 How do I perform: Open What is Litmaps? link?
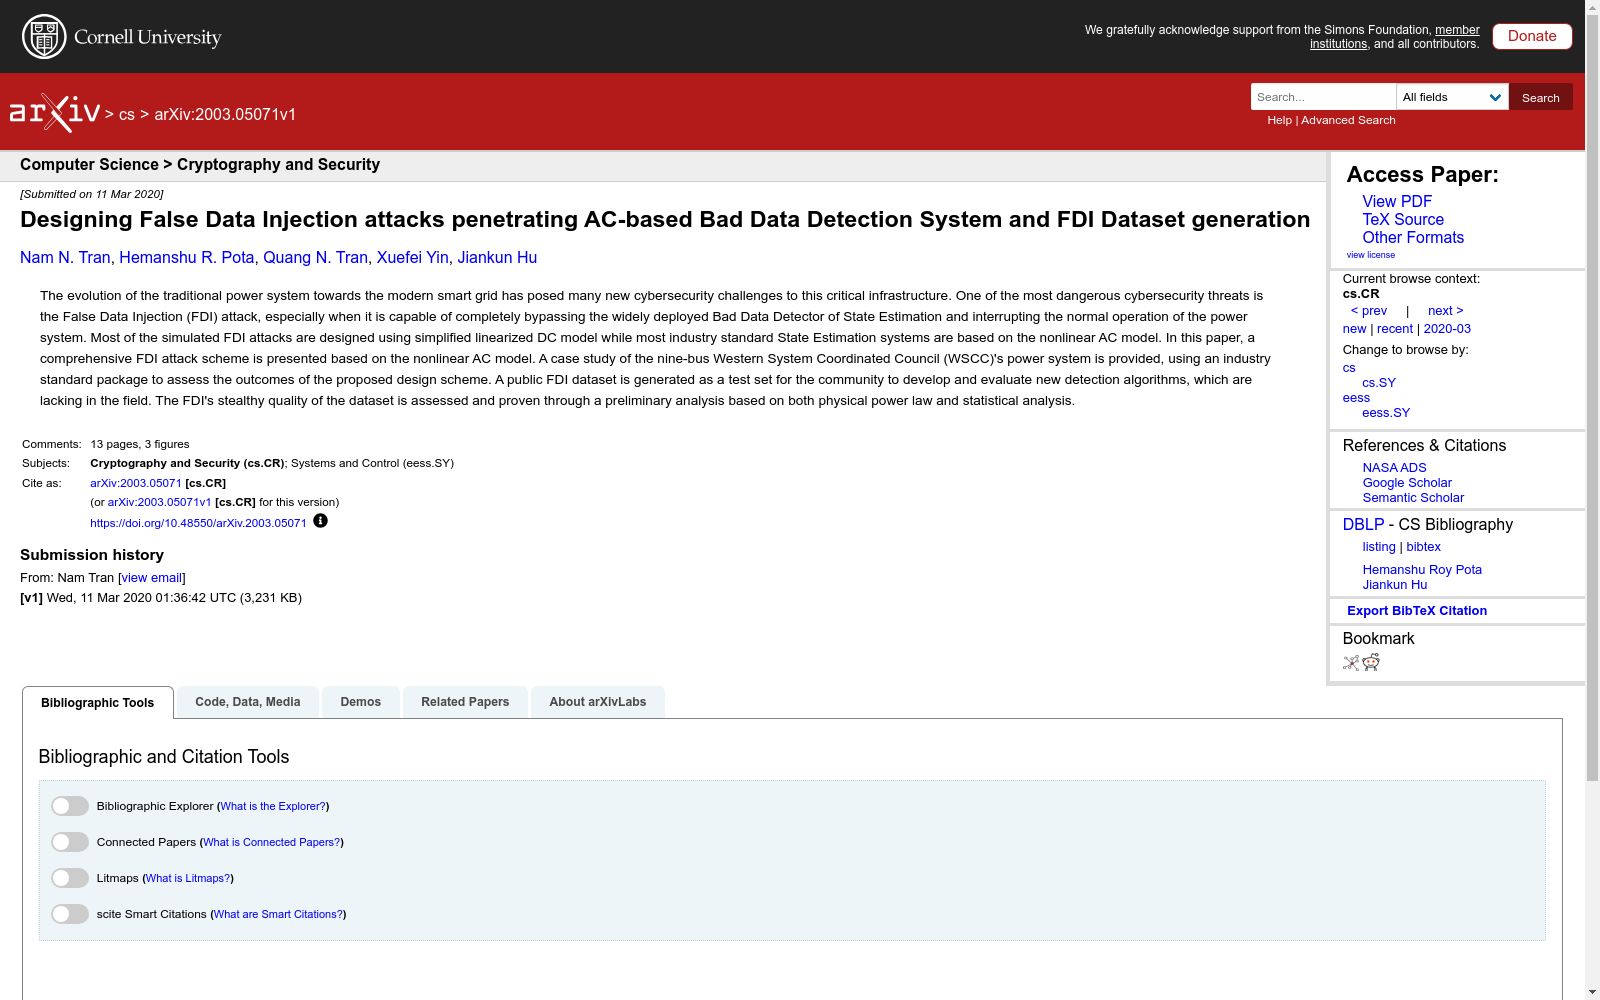click(x=188, y=878)
